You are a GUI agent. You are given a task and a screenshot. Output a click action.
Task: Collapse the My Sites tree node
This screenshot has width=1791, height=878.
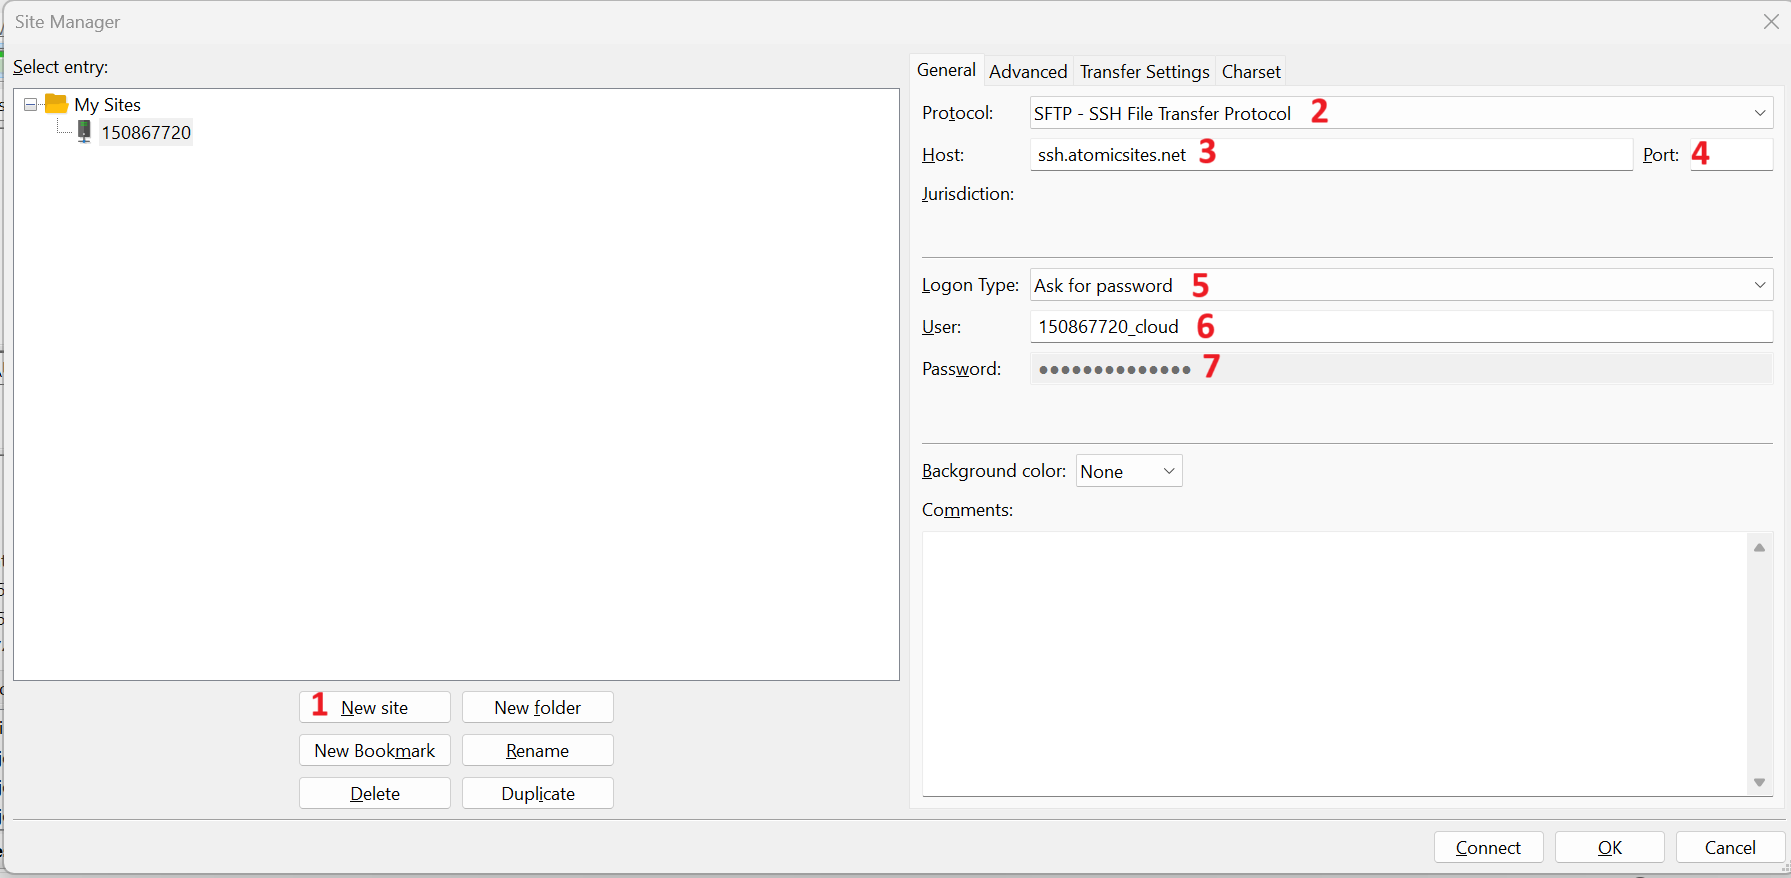point(31,104)
